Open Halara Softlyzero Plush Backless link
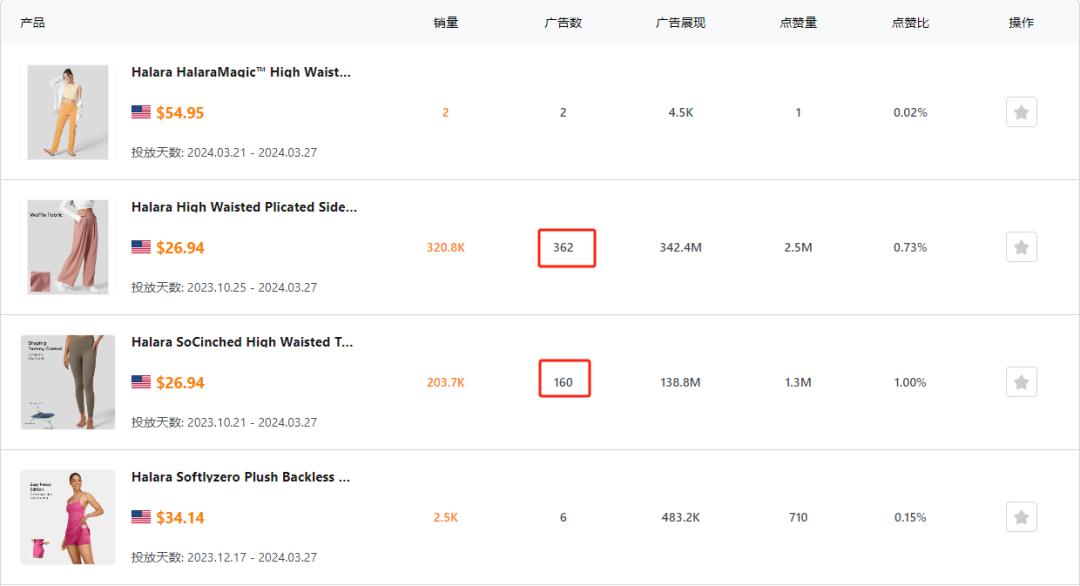The height and width of the screenshot is (586, 1080). coord(241,477)
